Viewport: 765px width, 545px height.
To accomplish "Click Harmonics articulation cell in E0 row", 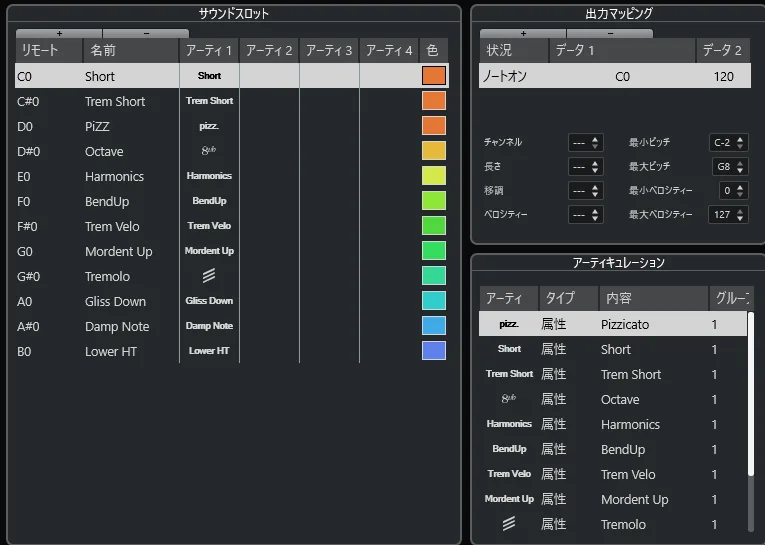I will pyautogui.click(x=209, y=176).
